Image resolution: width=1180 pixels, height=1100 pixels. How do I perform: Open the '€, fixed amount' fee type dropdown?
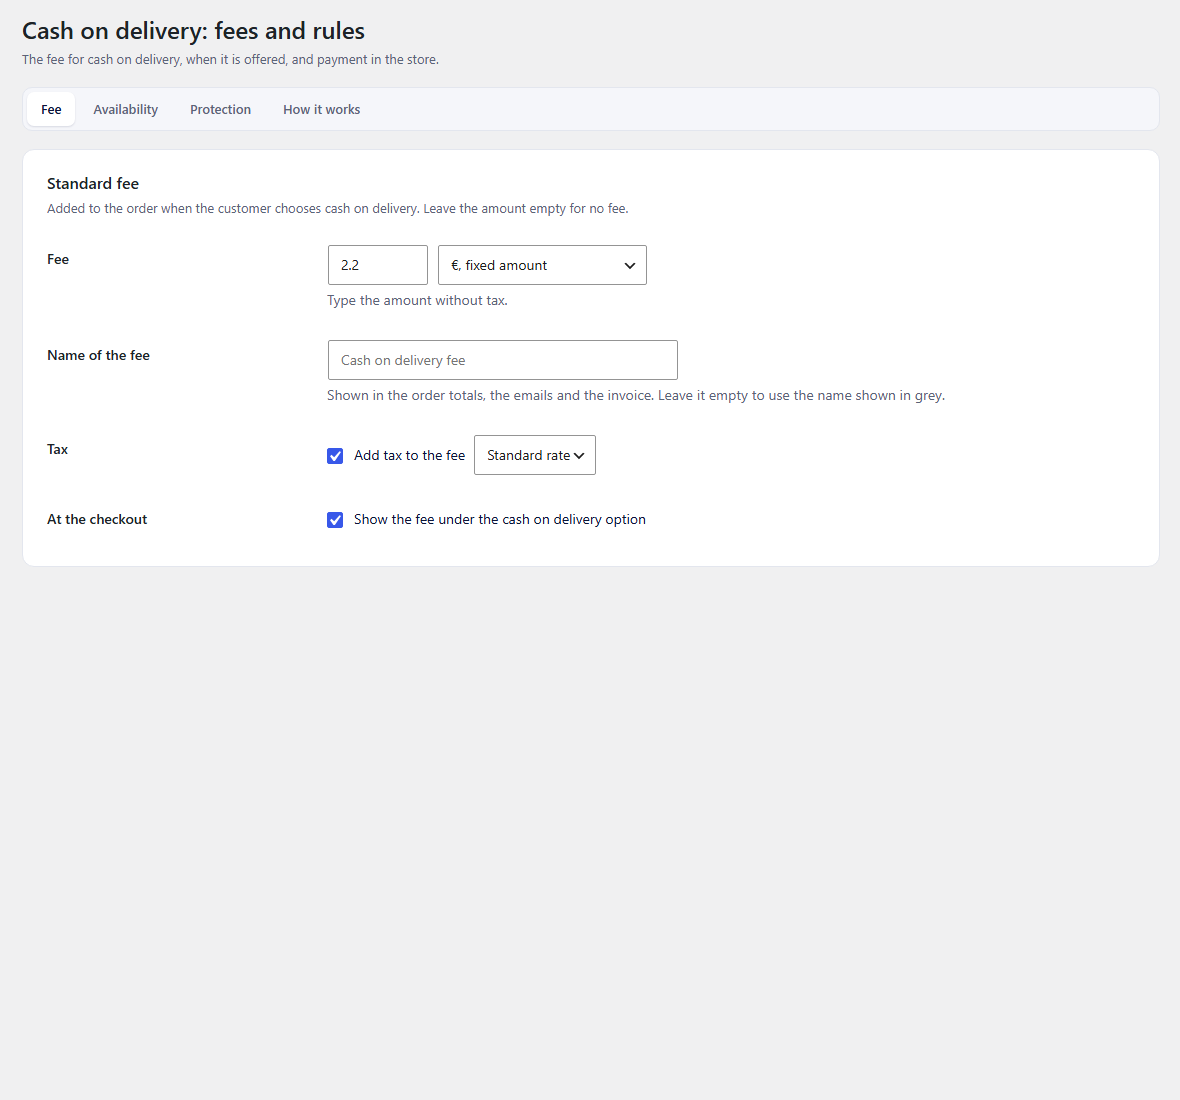(542, 265)
